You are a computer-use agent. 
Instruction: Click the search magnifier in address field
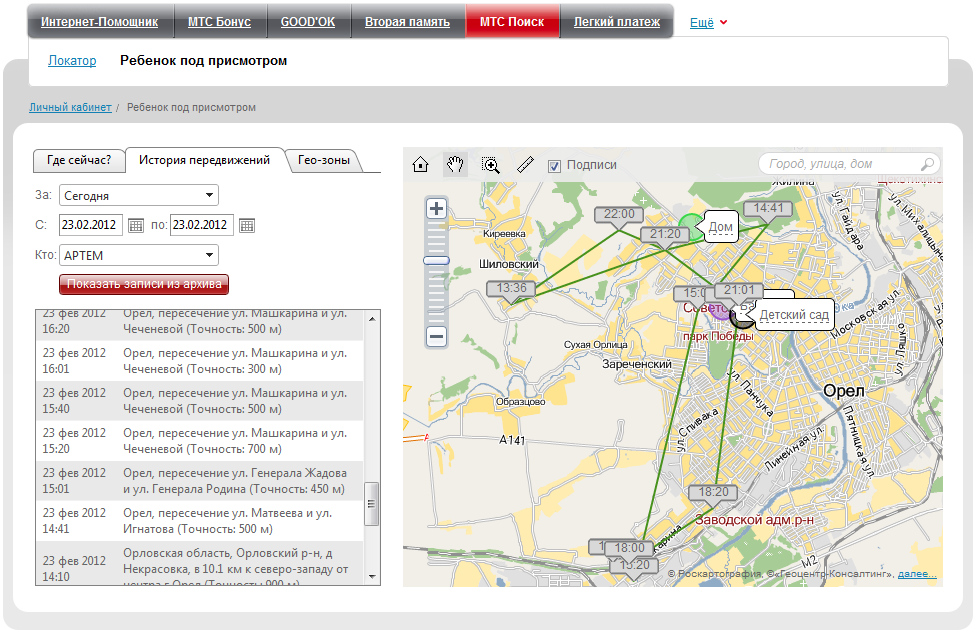[x=927, y=164]
